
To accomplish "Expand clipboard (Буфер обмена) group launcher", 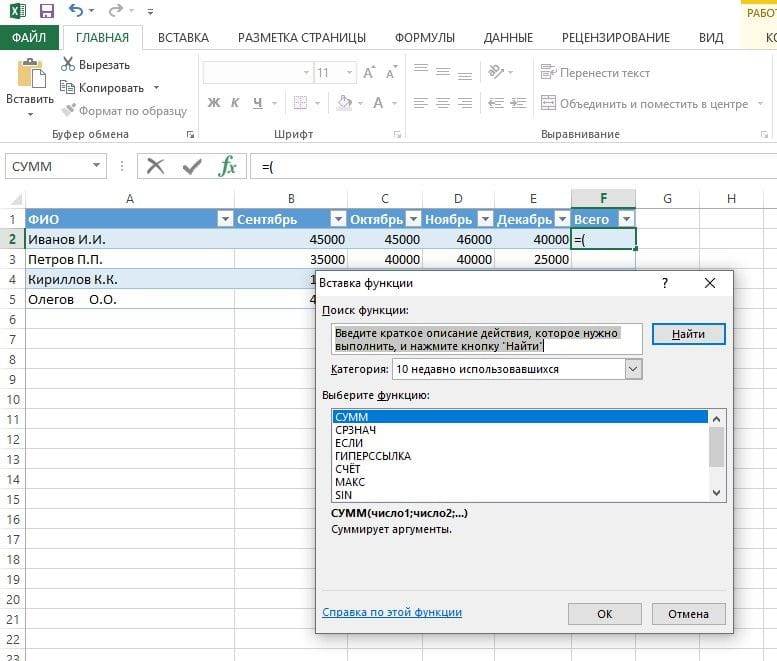I will pos(190,134).
